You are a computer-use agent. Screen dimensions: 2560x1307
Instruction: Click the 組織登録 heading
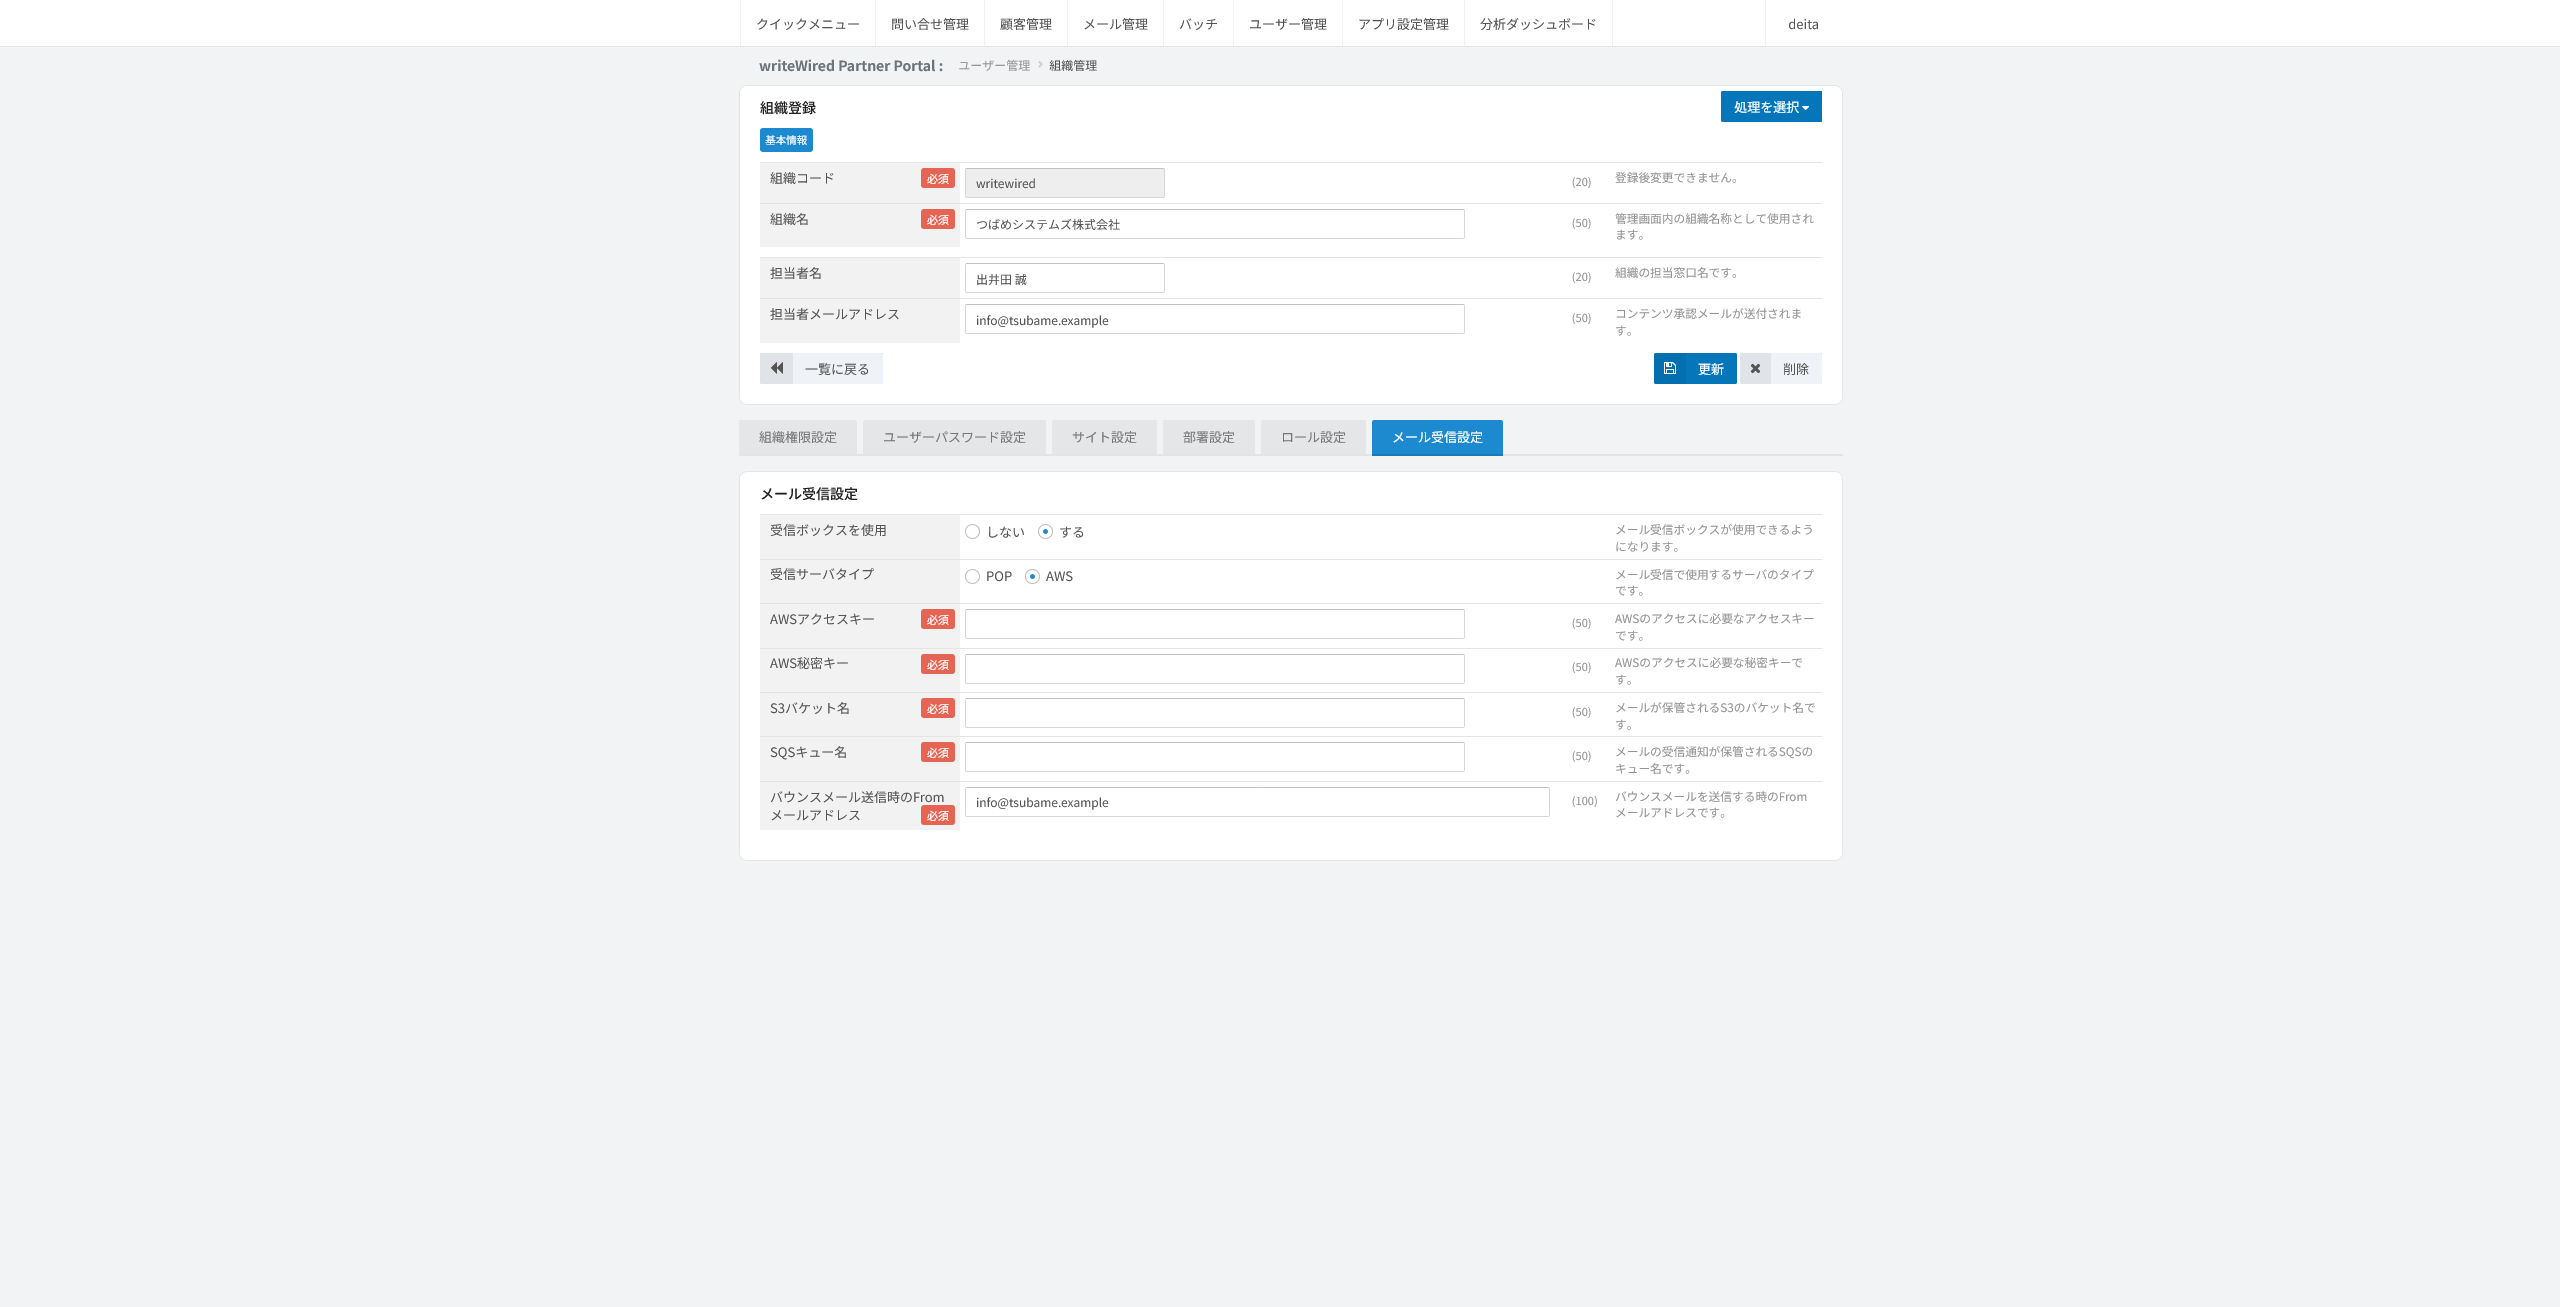[788, 108]
